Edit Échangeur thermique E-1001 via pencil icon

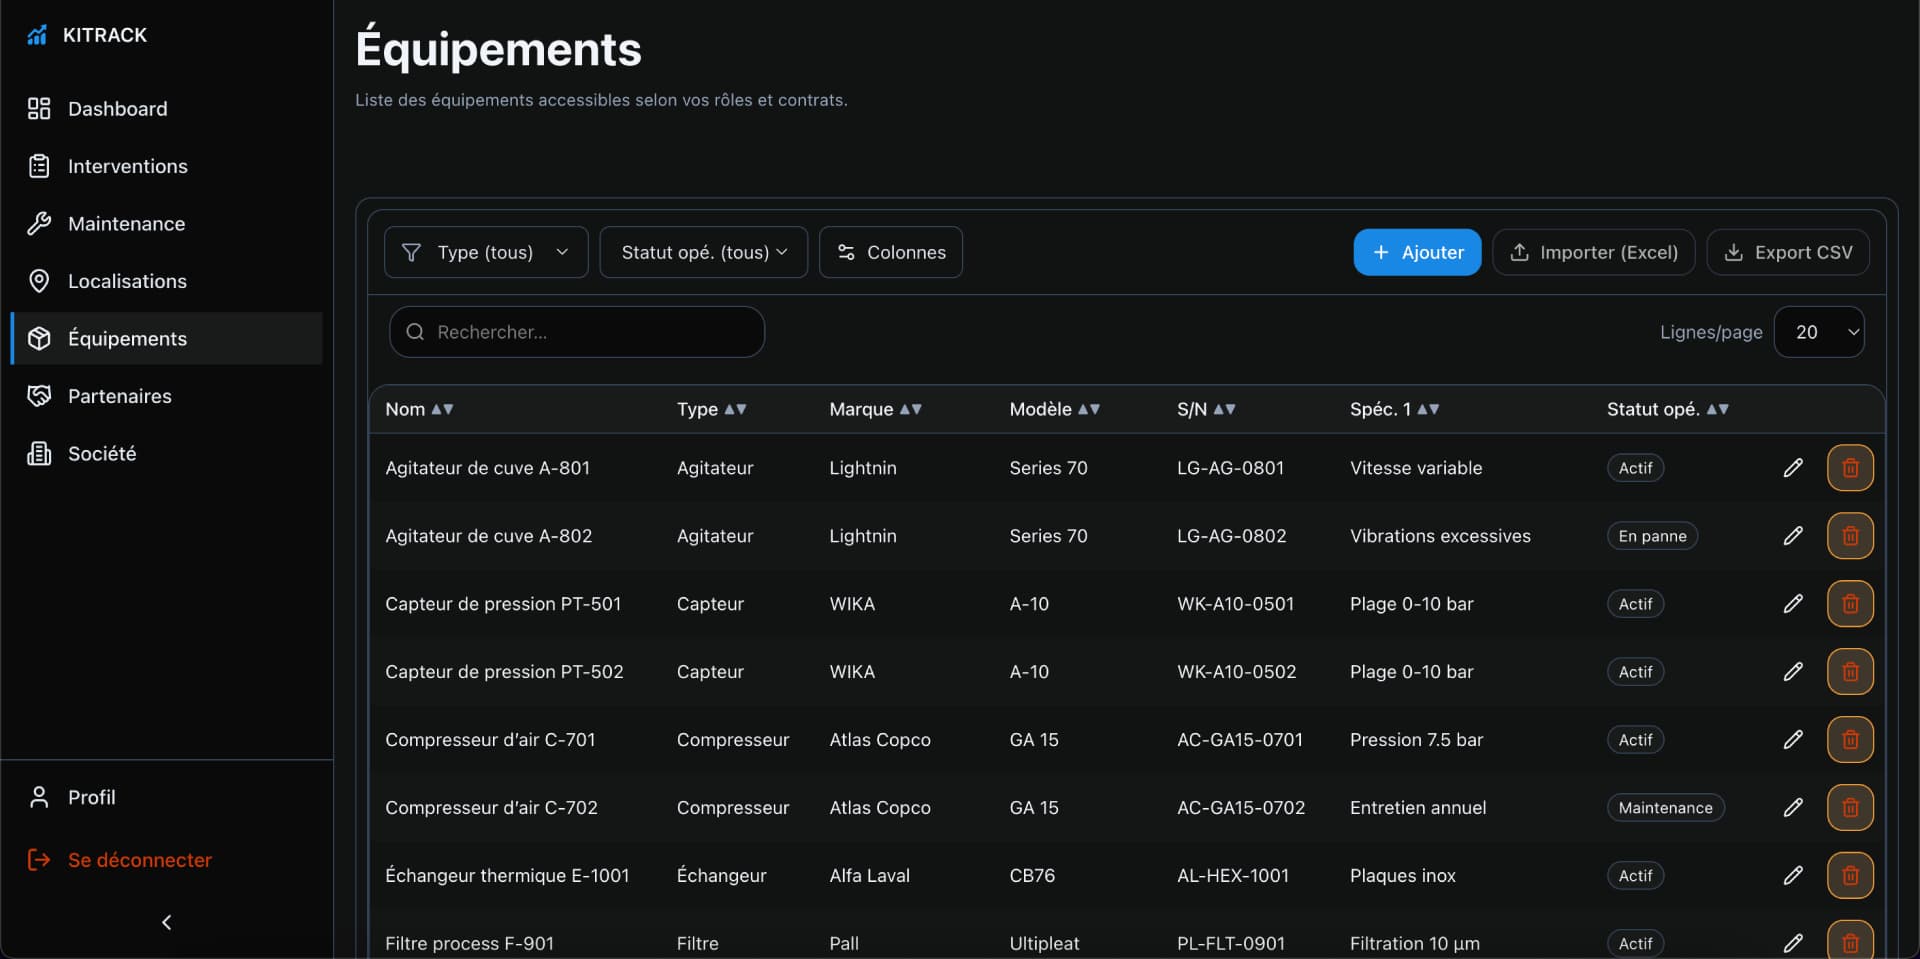1793,876
